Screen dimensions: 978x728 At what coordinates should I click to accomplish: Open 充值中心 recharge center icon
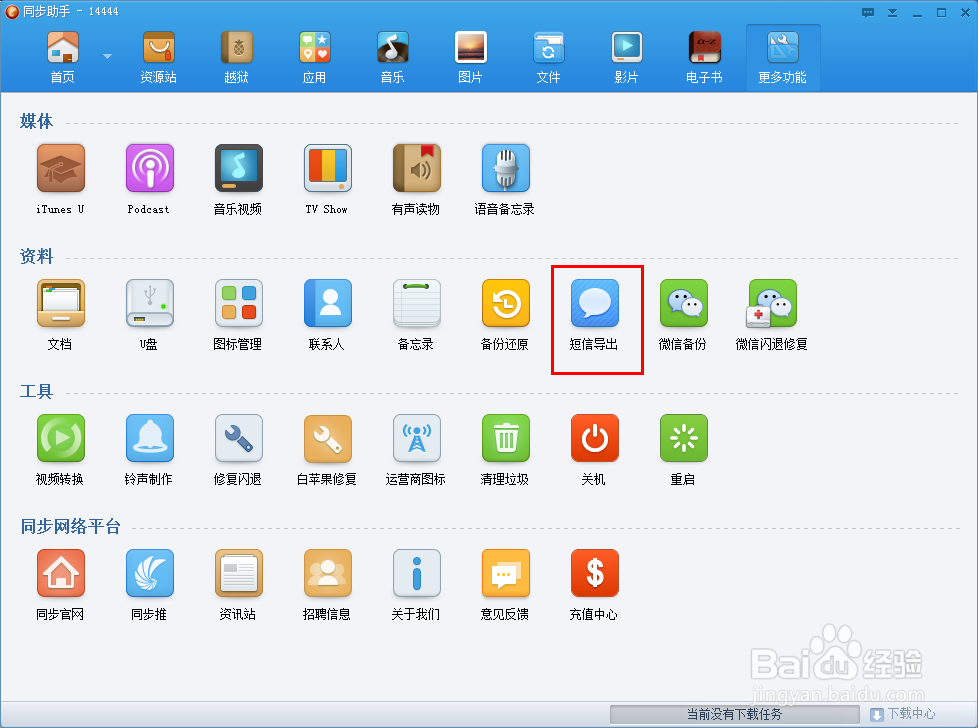coord(595,573)
